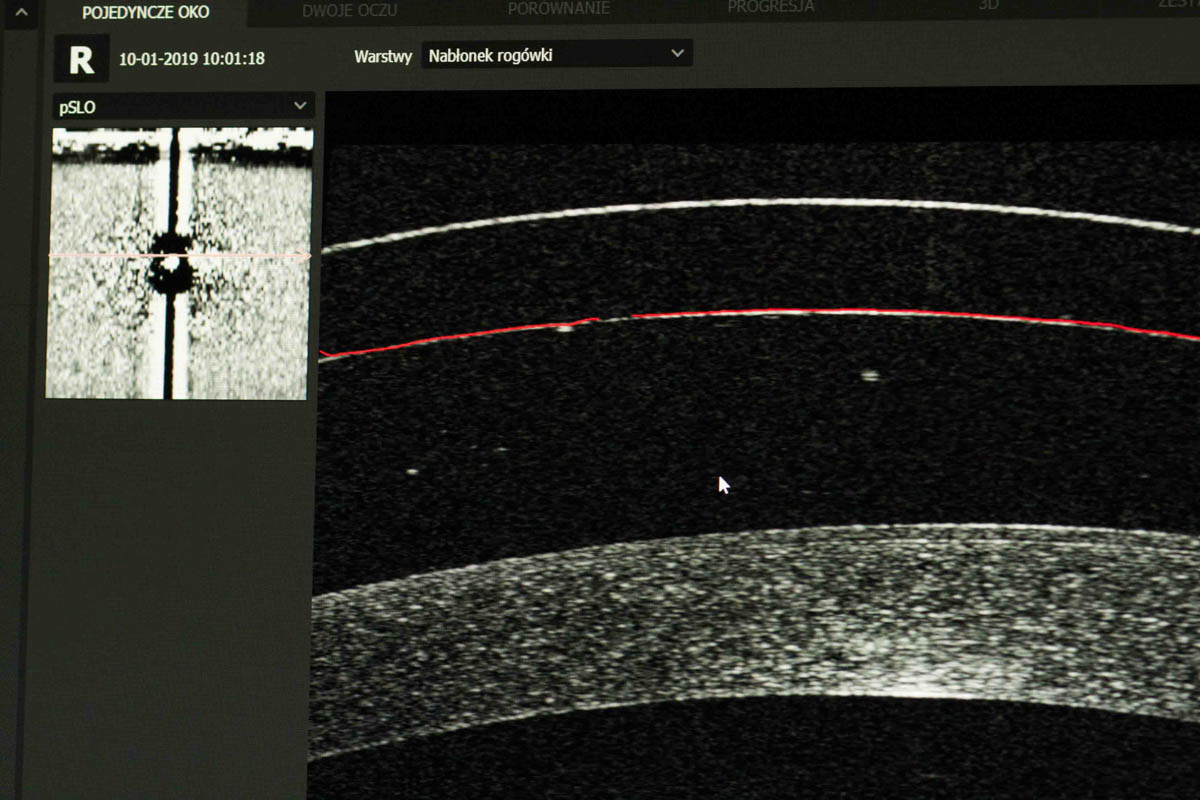Select the PROGRESJA tab
This screenshot has height=800, width=1200.
point(770,7)
